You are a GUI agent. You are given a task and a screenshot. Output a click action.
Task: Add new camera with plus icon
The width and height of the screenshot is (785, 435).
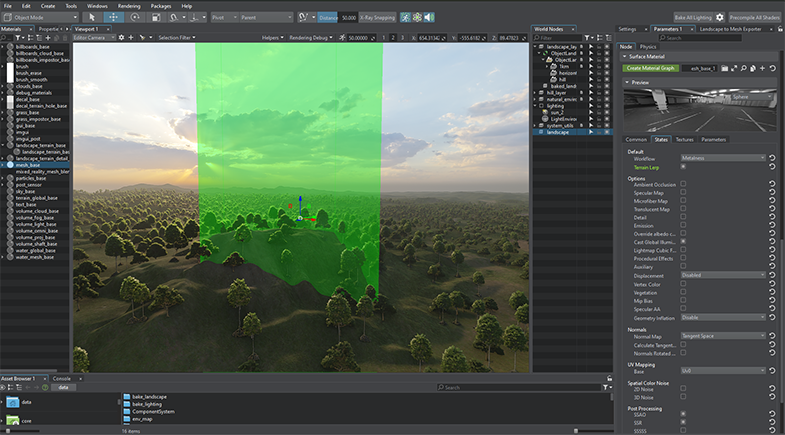point(131,38)
